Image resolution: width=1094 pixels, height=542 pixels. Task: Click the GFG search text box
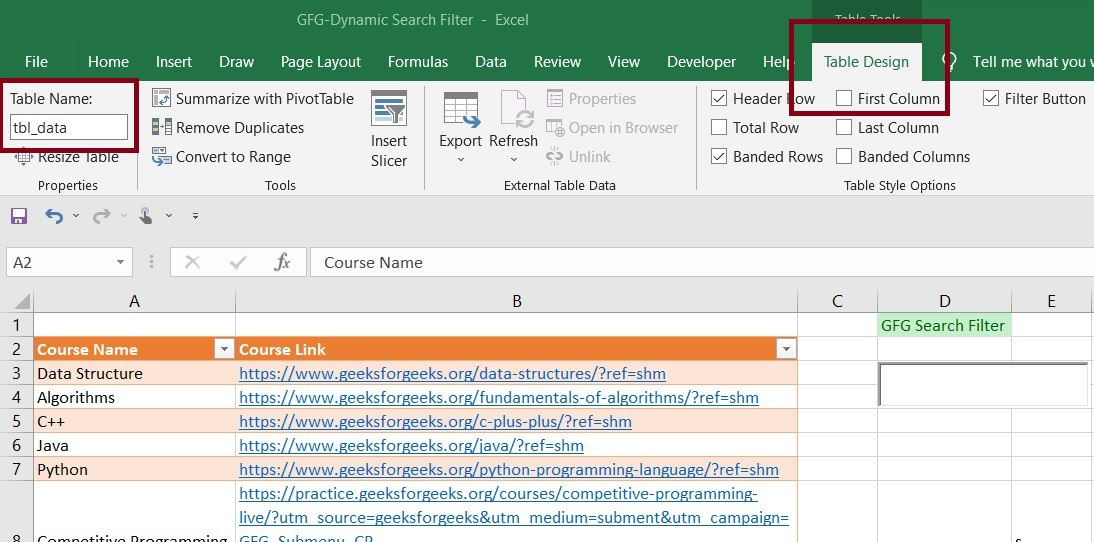[x=983, y=384]
